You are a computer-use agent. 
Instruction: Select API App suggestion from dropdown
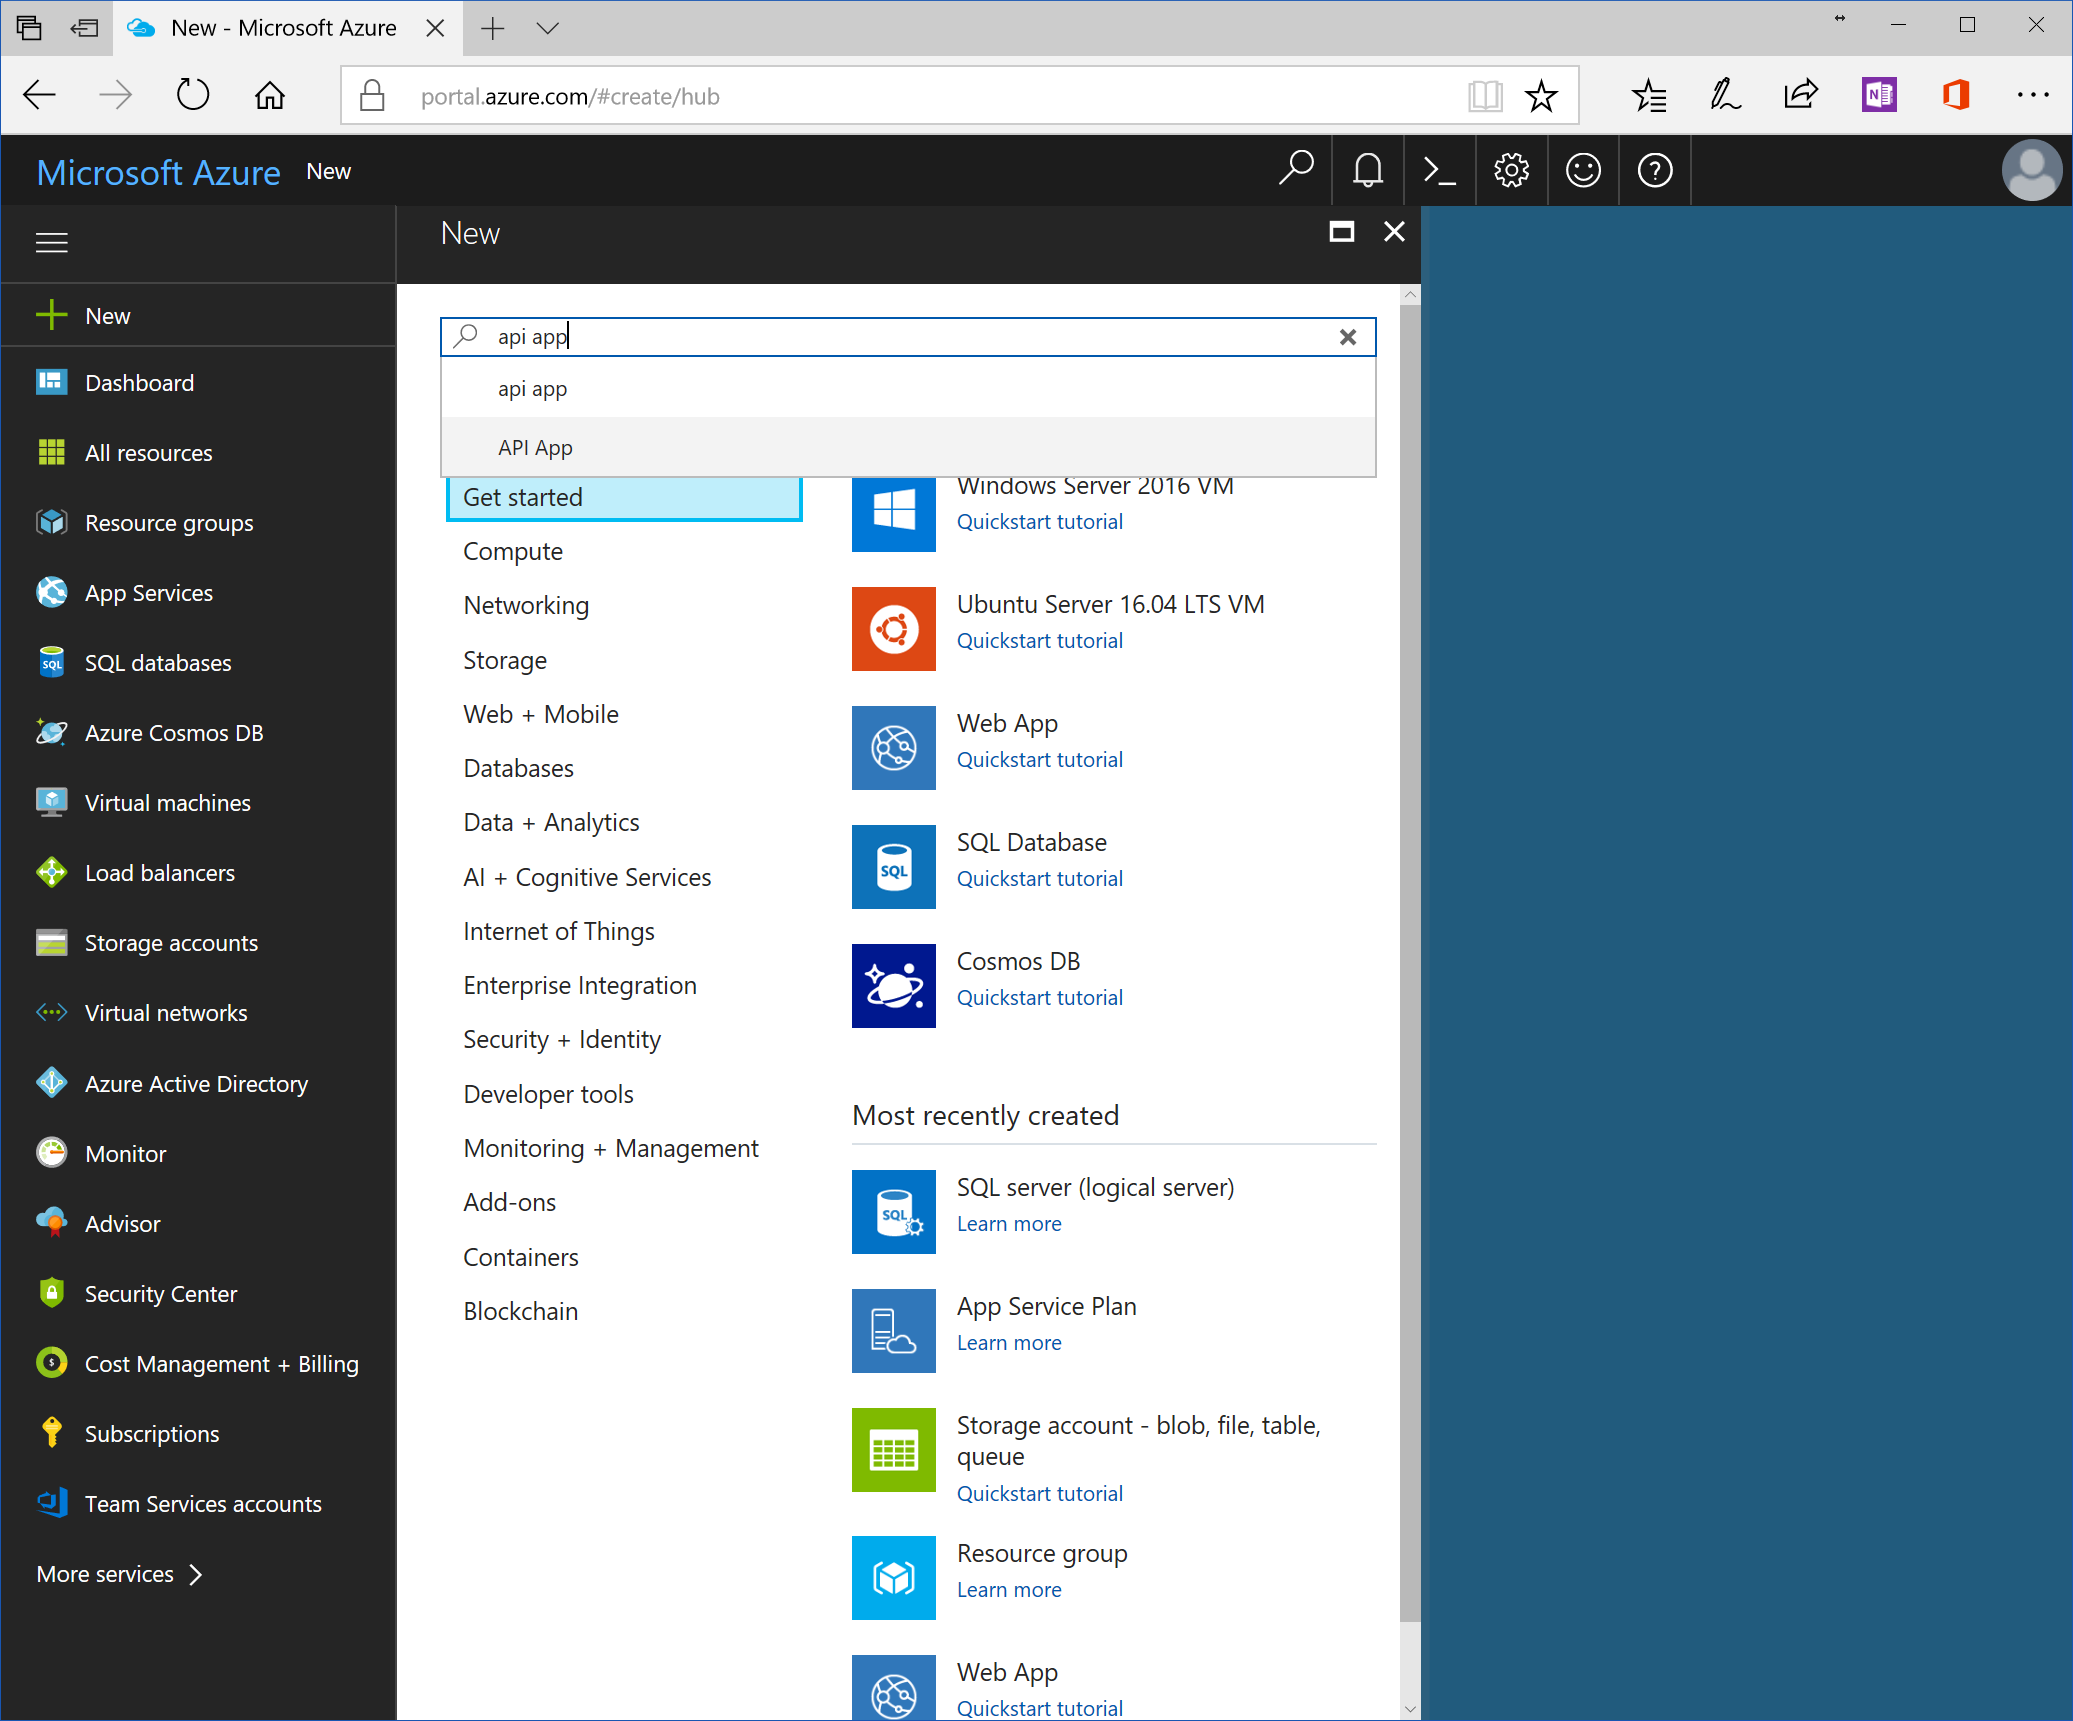[536, 447]
